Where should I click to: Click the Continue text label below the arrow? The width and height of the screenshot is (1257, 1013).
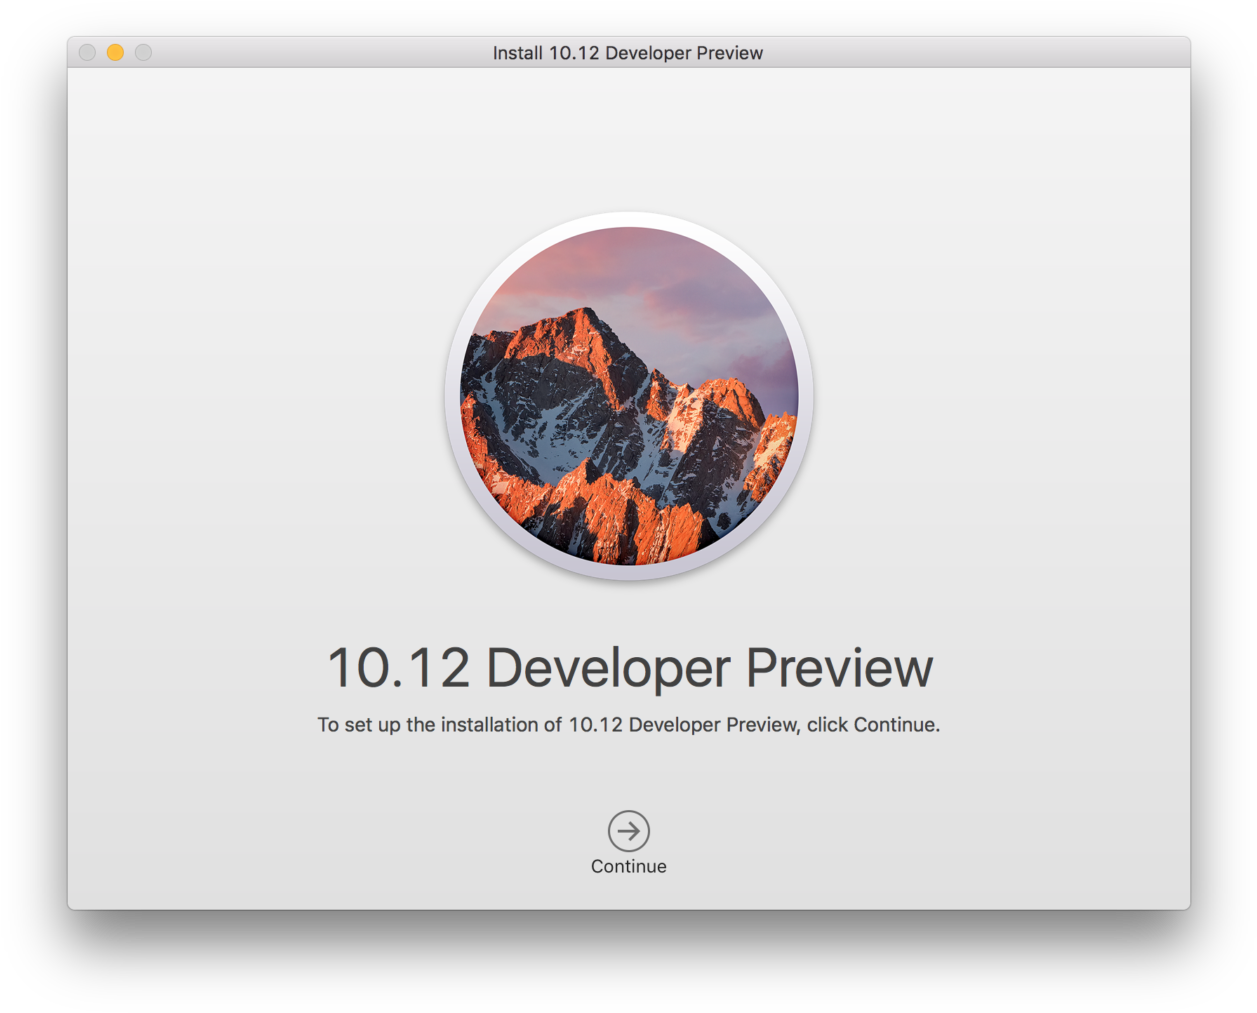pyautogui.click(x=628, y=867)
